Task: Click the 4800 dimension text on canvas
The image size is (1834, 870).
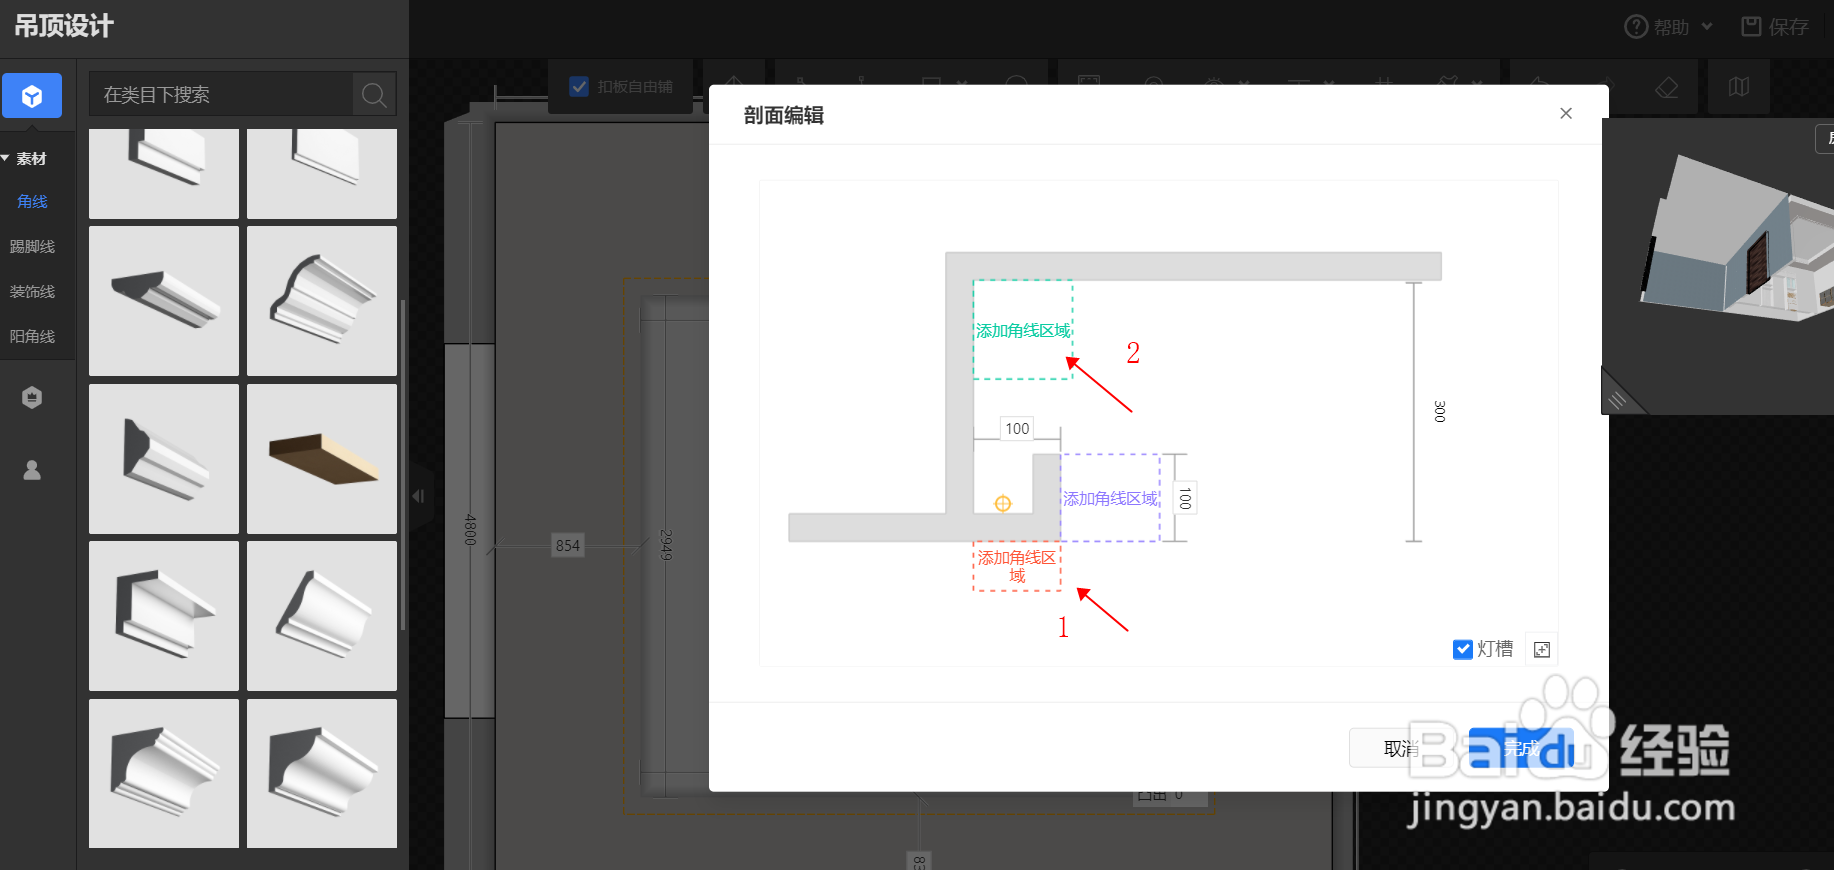Action: pos(470,530)
